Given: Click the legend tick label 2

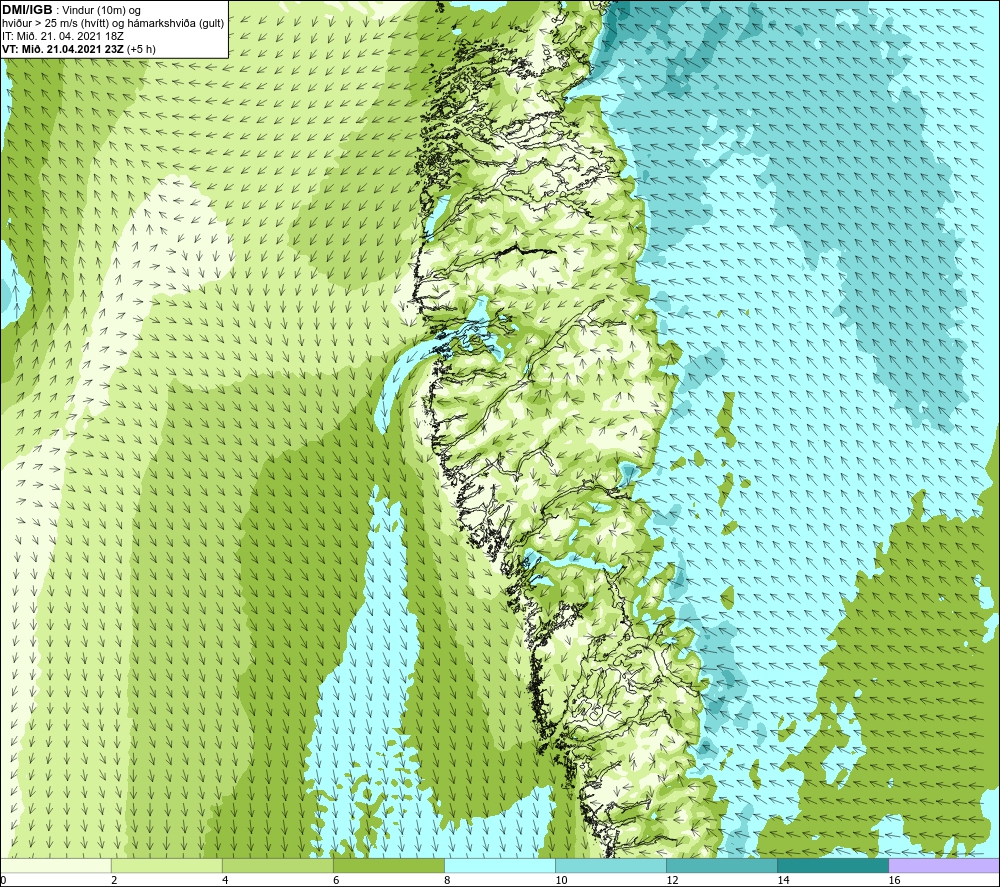Looking at the screenshot, I should click(114, 880).
